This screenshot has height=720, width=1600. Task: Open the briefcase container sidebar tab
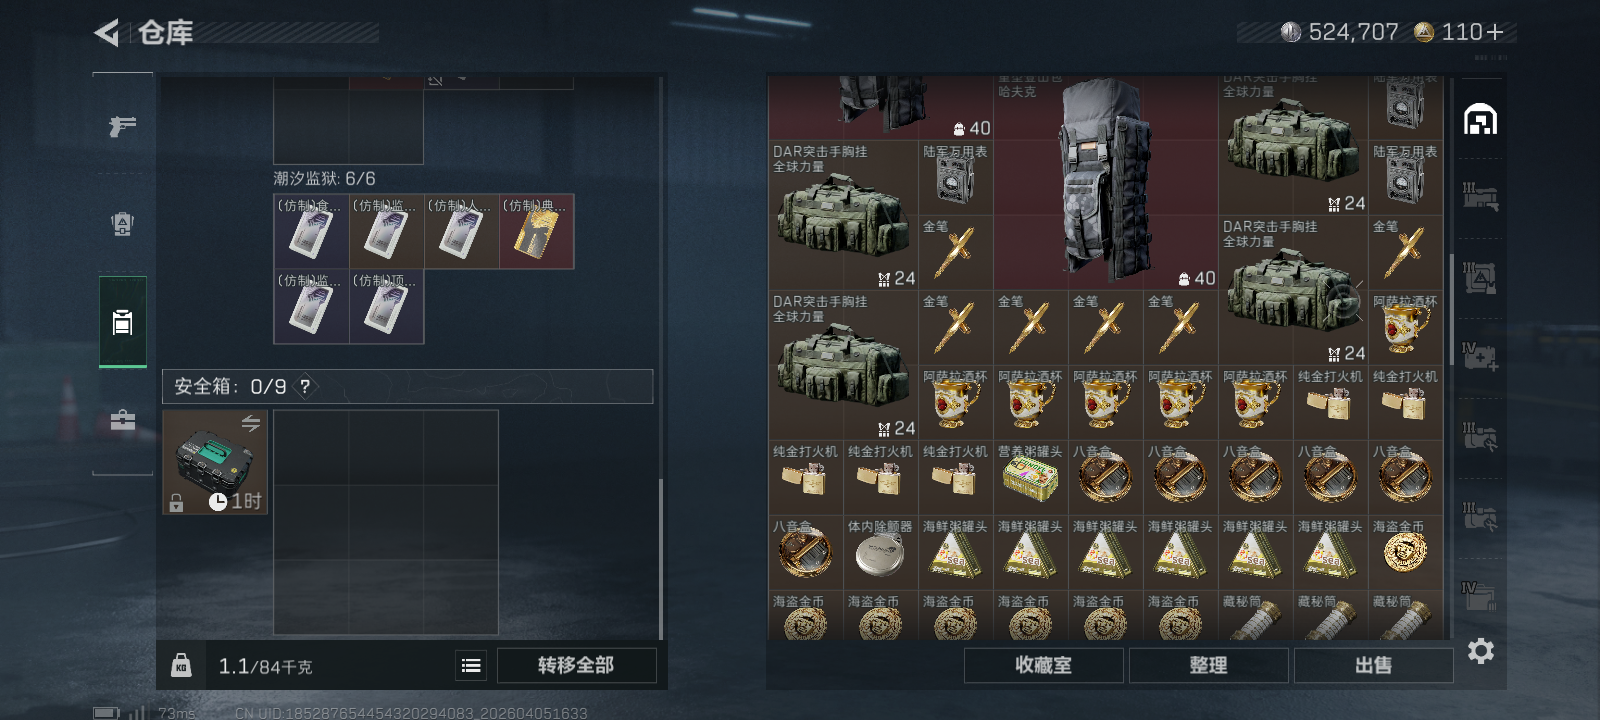[122, 420]
